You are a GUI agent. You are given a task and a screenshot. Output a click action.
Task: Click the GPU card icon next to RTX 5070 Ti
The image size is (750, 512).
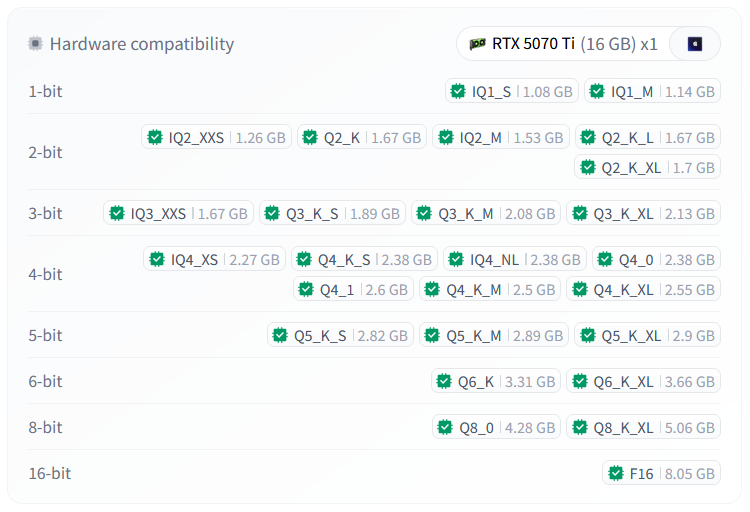477,44
